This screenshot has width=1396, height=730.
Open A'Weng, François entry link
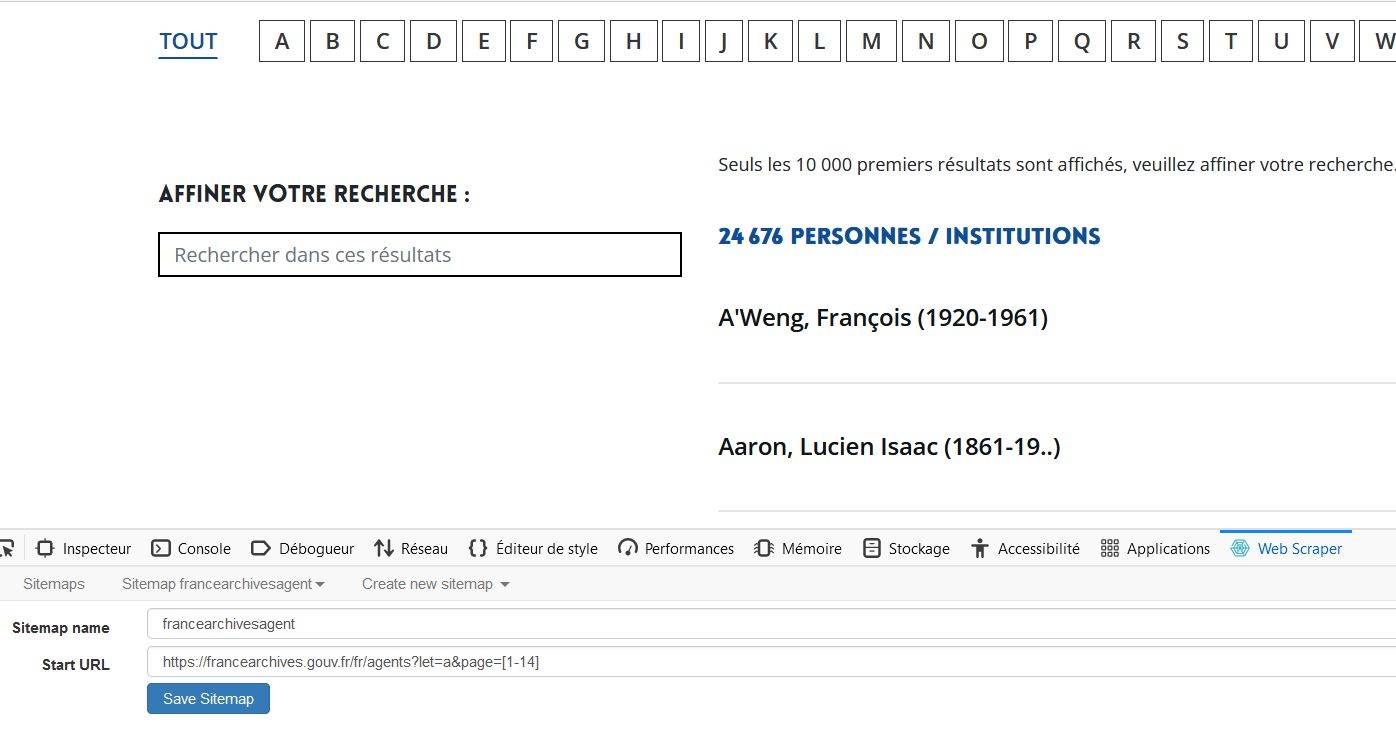[883, 318]
